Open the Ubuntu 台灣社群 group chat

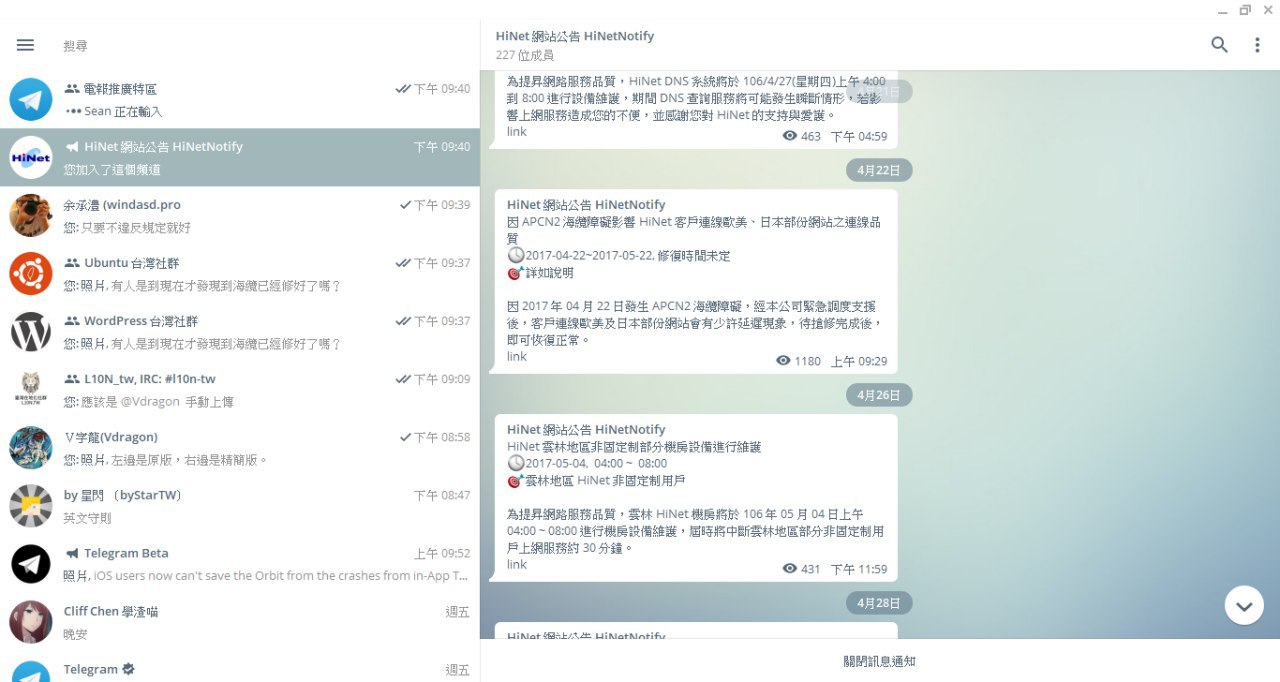tap(240, 273)
